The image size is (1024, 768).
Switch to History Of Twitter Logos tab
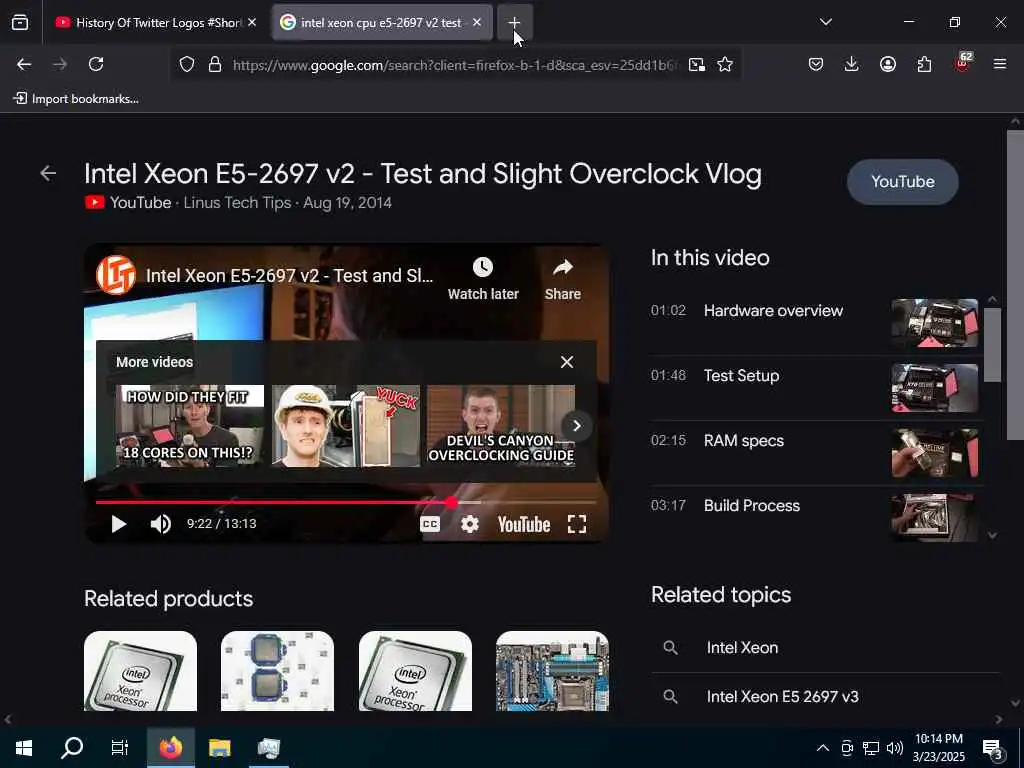point(155,22)
